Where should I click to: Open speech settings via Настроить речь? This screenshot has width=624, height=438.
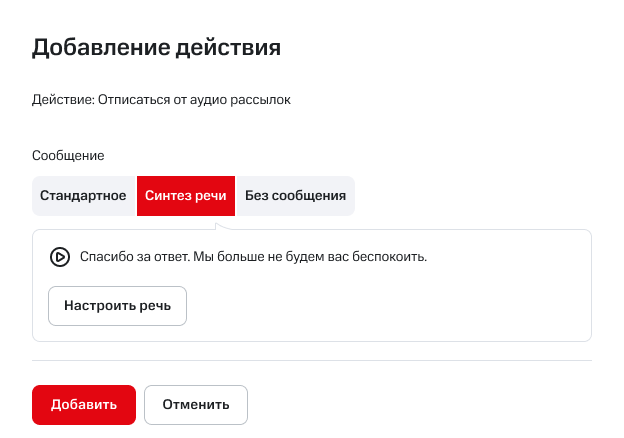pyautogui.click(x=117, y=306)
